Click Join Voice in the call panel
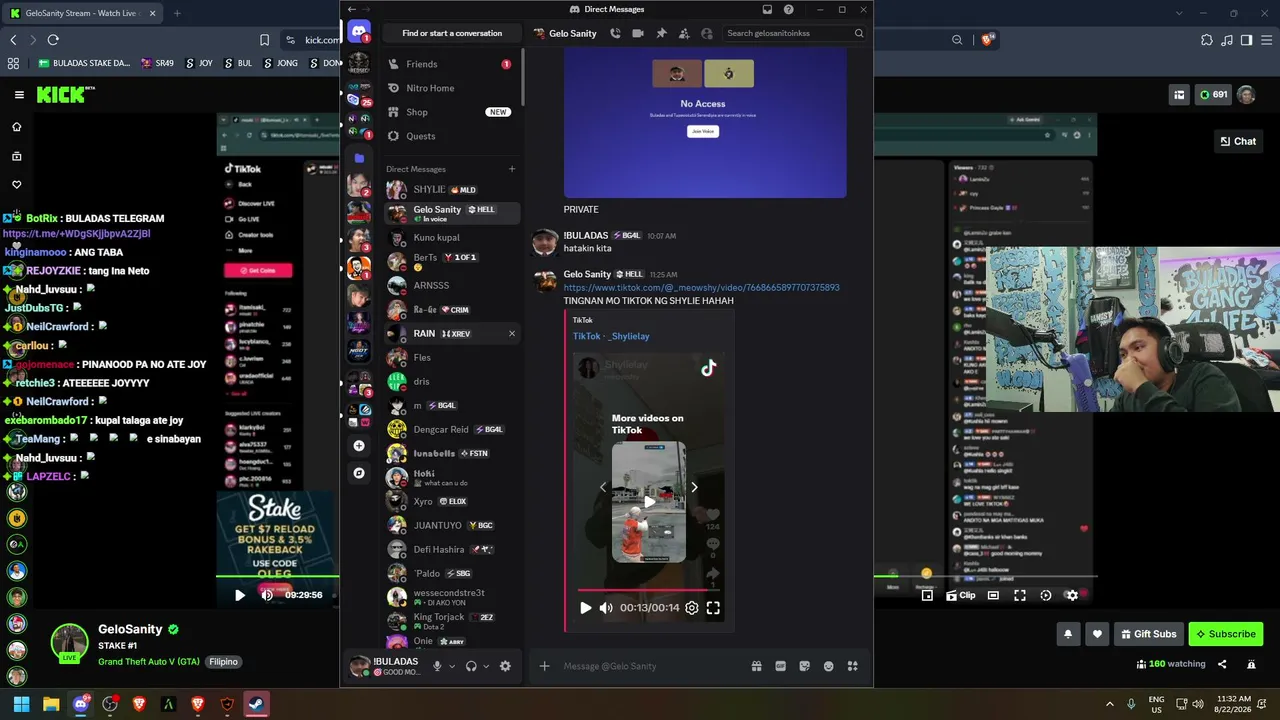This screenshot has height=720, width=1280. coord(703,131)
